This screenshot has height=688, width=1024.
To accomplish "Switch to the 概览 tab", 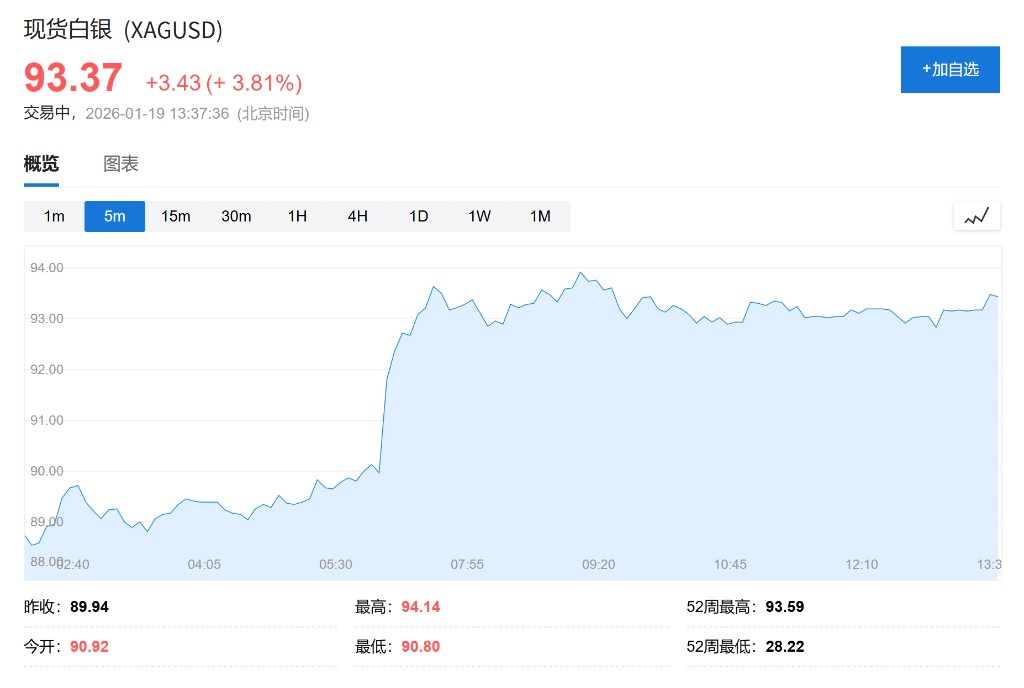I will 41,164.
